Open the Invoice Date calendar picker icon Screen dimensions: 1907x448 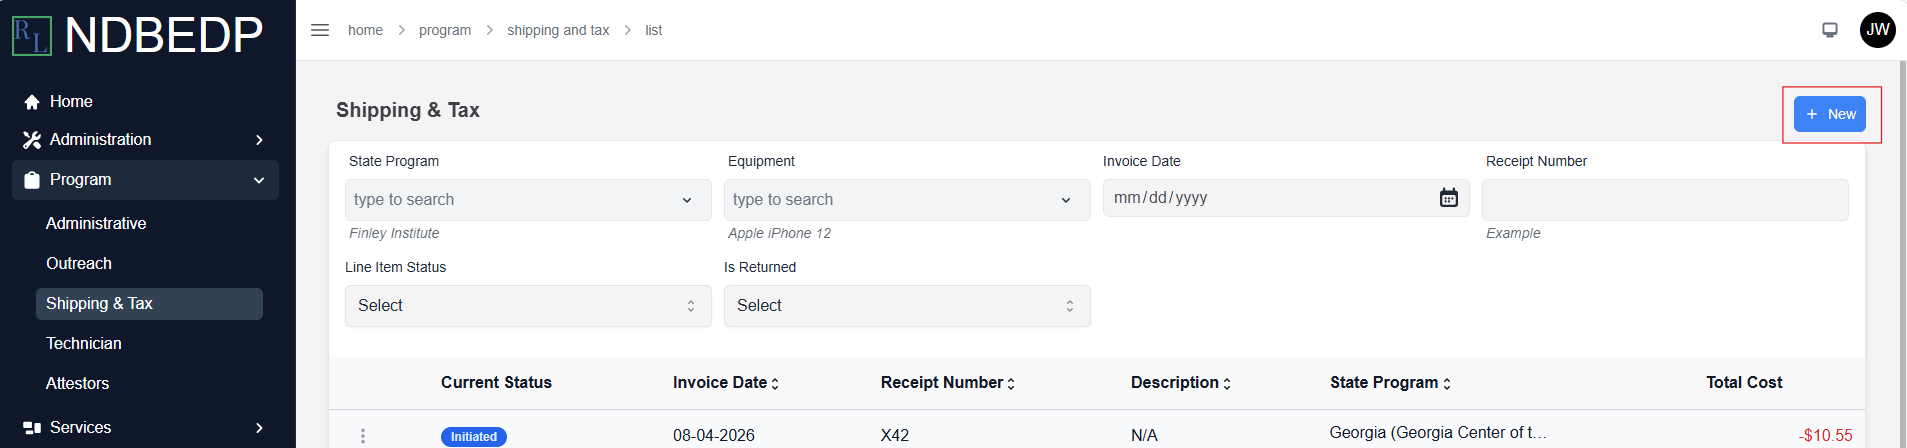1448,198
